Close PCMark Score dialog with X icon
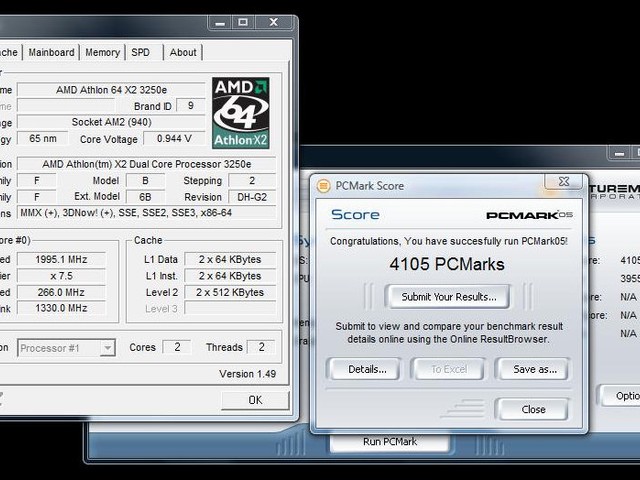The image size is (640, 480). tap(564, 181)
